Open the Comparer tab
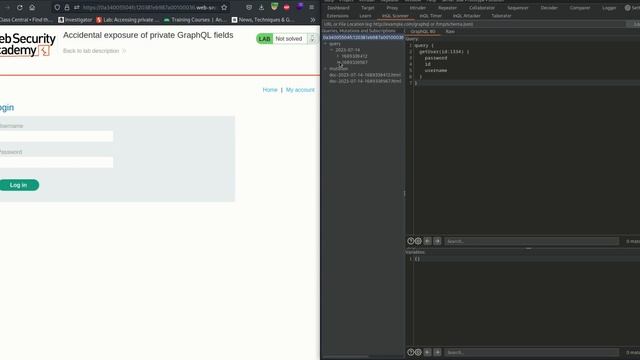 580,8
